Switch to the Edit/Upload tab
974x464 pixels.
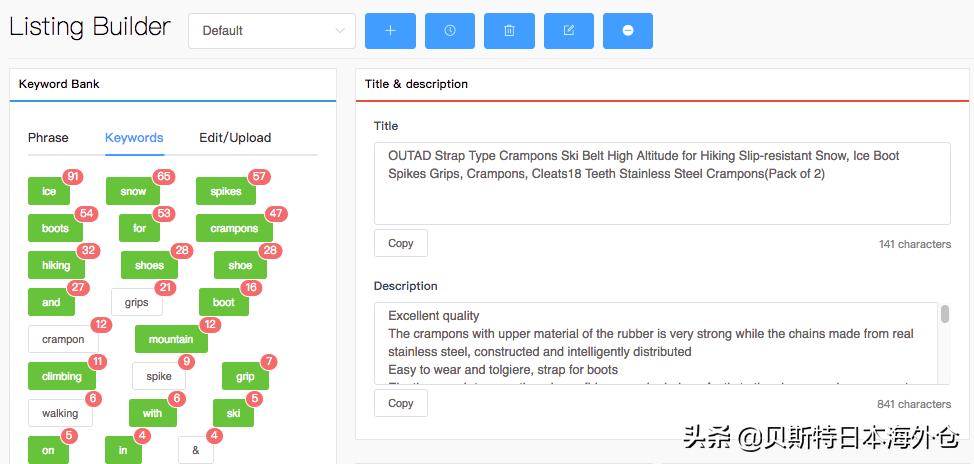pyautogui.click(x=235, y=138)
